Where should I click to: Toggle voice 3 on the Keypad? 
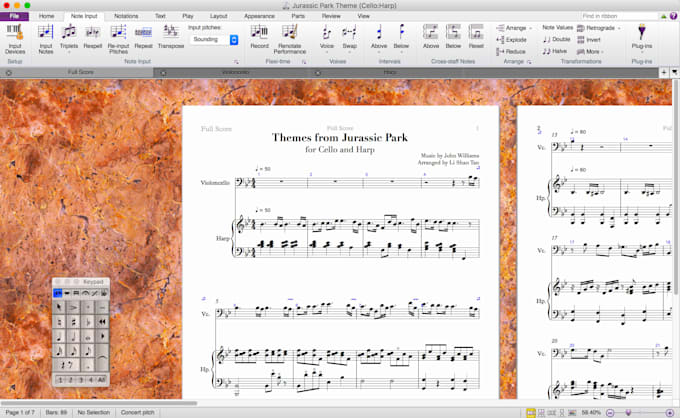[x=80, y=380]
